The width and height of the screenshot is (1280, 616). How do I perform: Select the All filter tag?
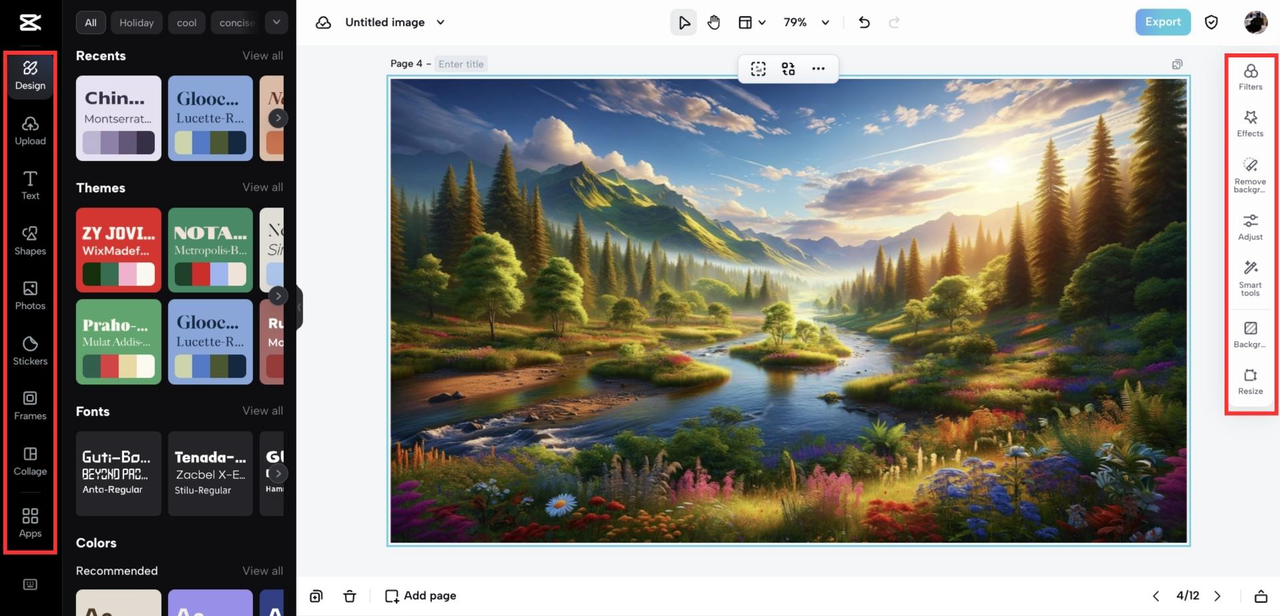coord(91,22)
